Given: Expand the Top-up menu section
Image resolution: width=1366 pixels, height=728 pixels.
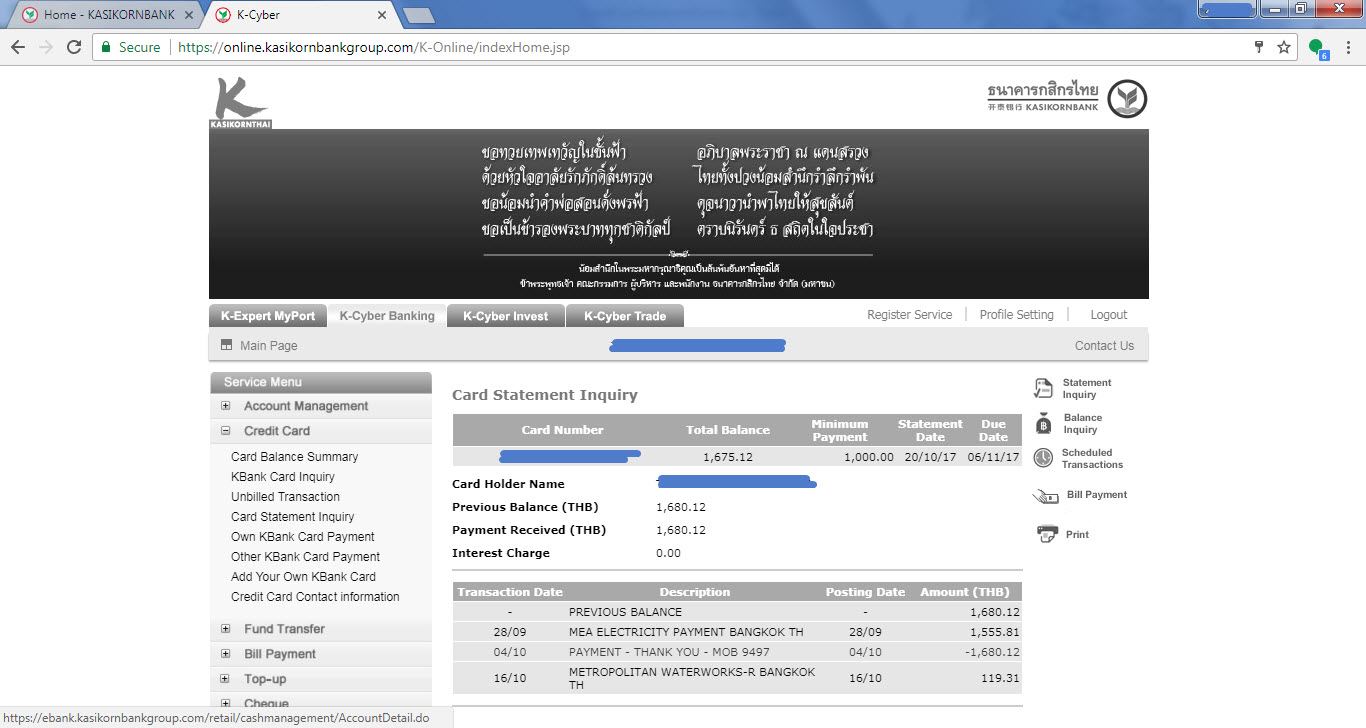Looking at the screenshot, I should pyautogui.click(x=226, y=679).
